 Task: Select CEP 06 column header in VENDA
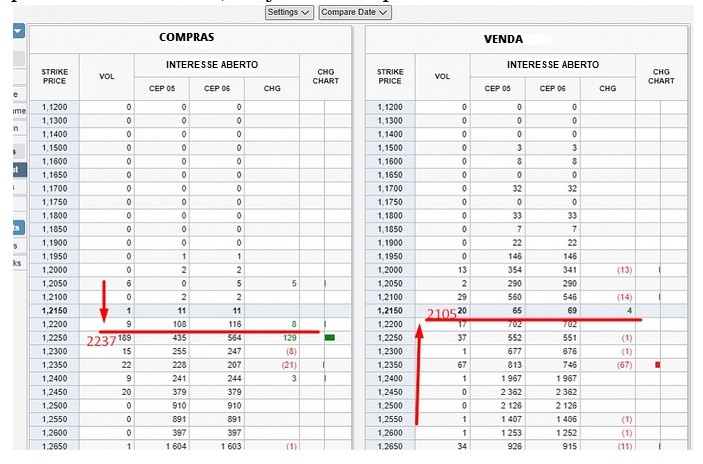pos(553,88)
